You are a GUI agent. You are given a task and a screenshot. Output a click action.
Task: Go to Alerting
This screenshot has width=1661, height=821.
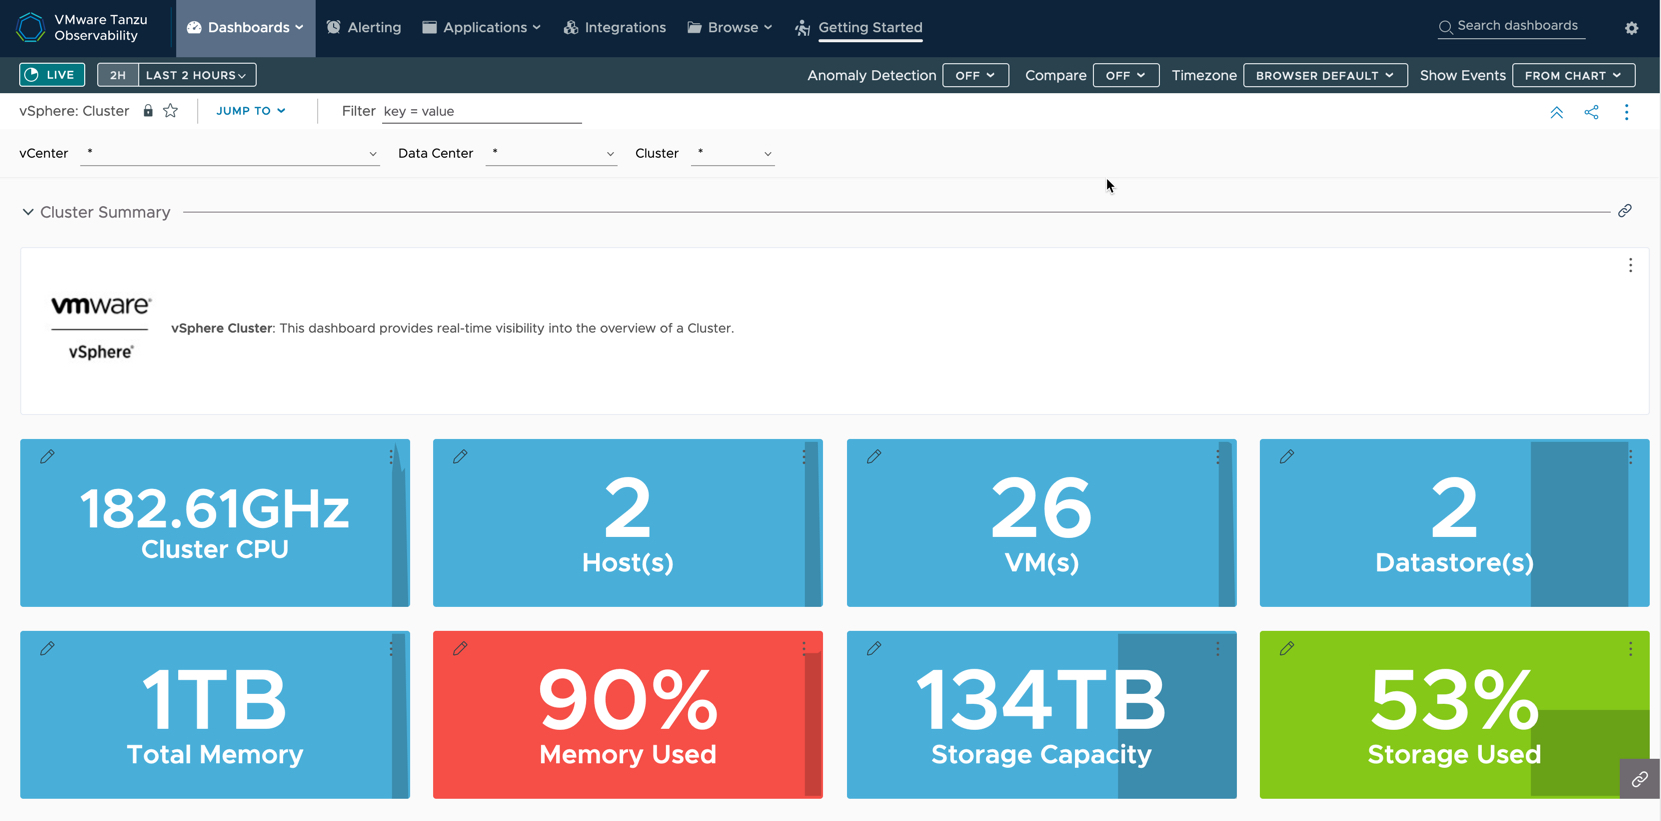click(x=364, y=28)
